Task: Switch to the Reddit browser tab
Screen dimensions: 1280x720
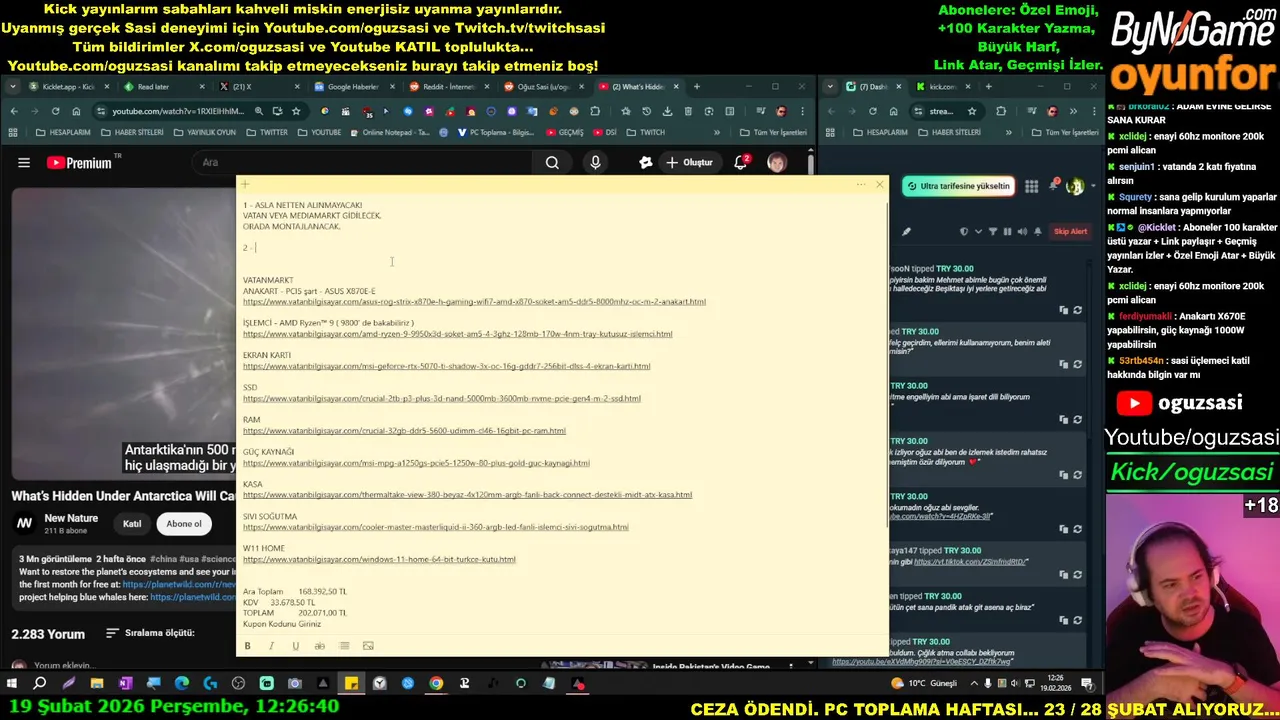Action: [x=447, y=87]
